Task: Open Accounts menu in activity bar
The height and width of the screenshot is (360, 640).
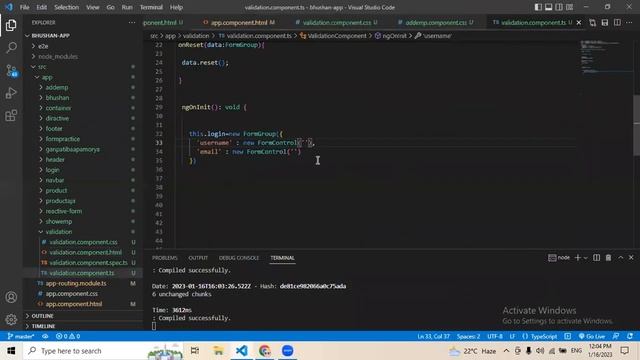Action: coord(11,297)
